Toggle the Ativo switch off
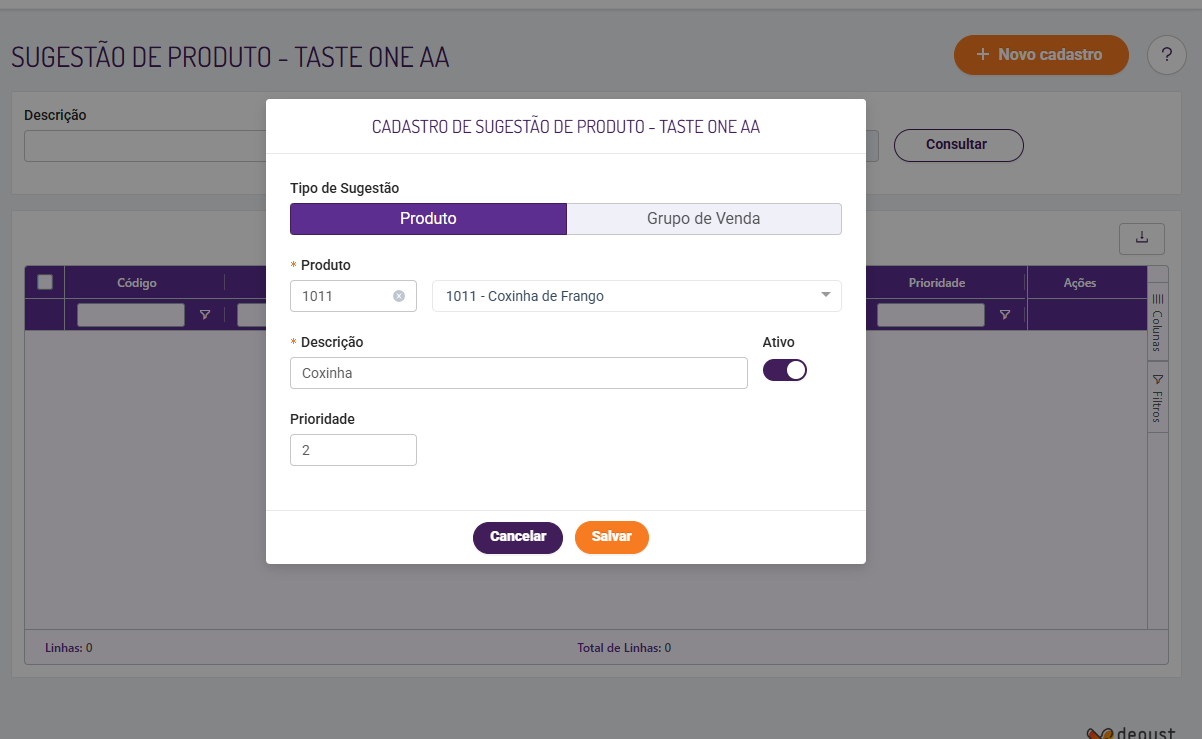The image size is (1202, 739). click(x=785, y=370)
